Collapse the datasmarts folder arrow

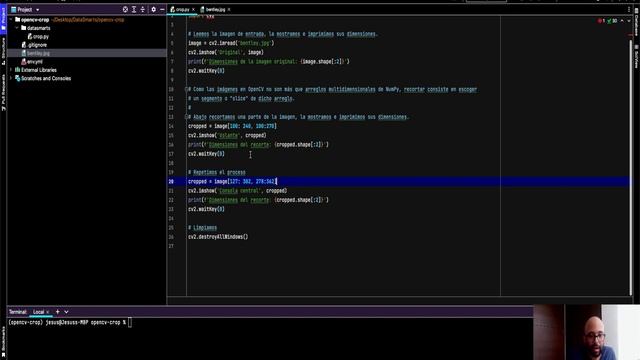tap(17, 28)
